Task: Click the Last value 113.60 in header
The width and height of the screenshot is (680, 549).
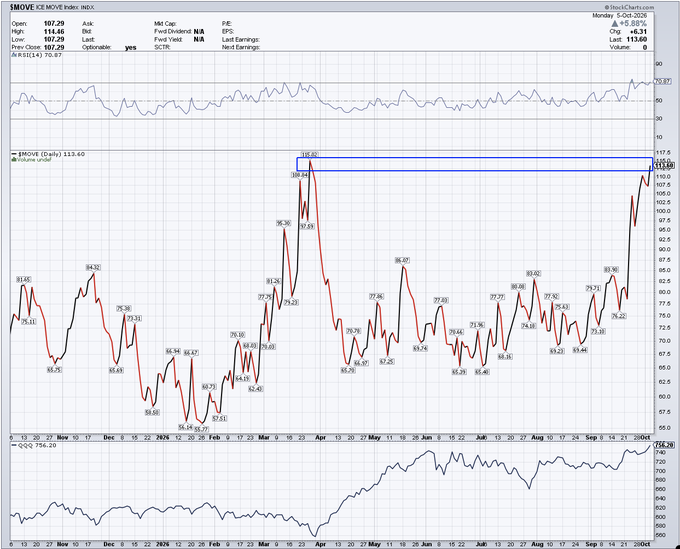Action: coord(637,39)
